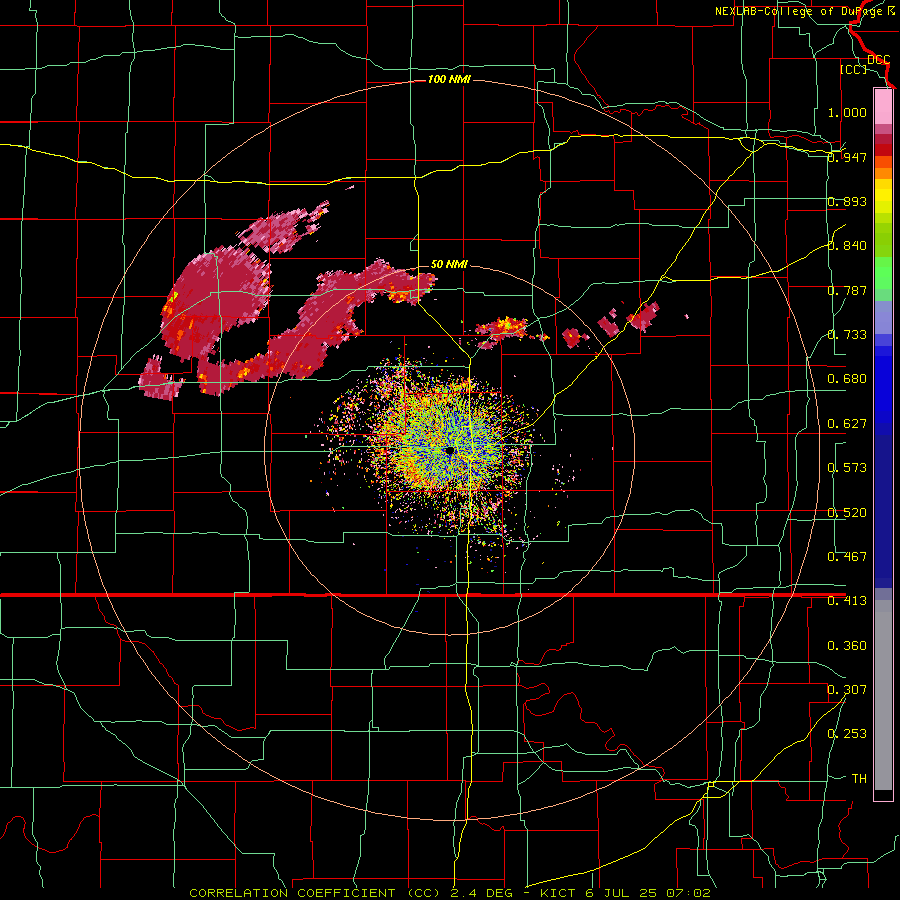Click the 0.467 scale value
The width and height of the screenshot is (900, 900).
click(847, 557)
